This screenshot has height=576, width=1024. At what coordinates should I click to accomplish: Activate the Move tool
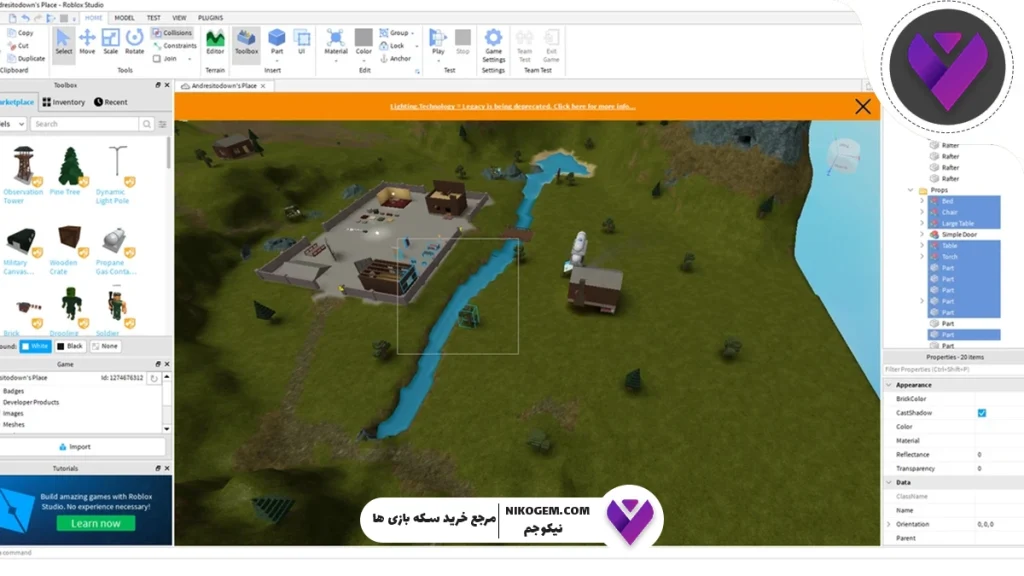(87, 42)
